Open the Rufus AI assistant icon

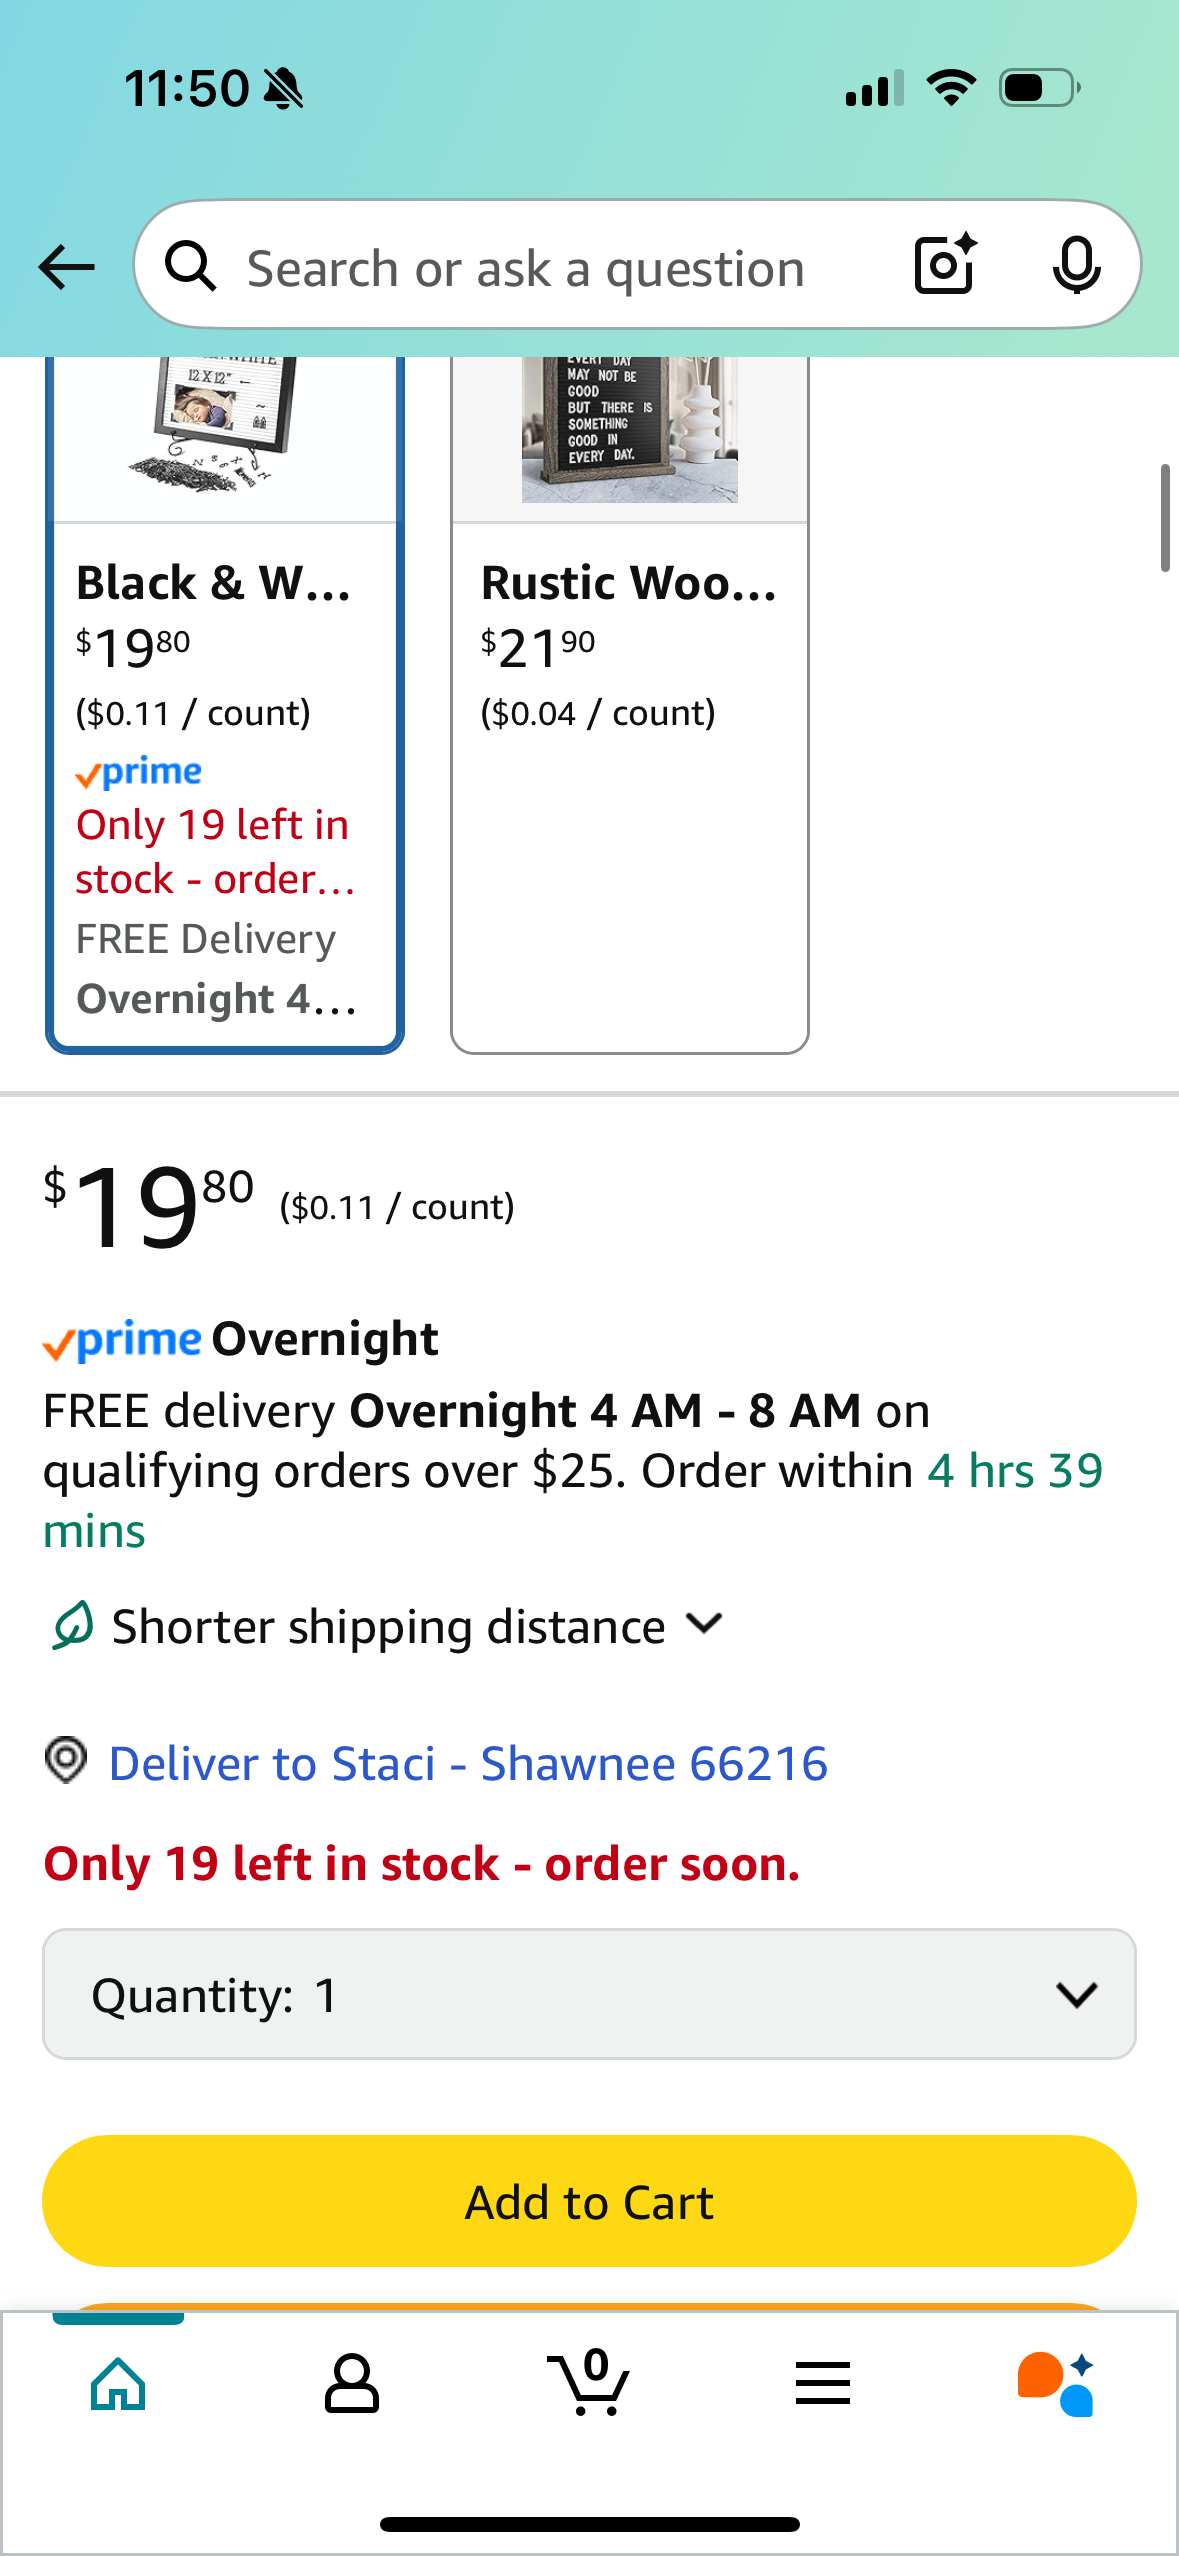click(1056, 2383)
